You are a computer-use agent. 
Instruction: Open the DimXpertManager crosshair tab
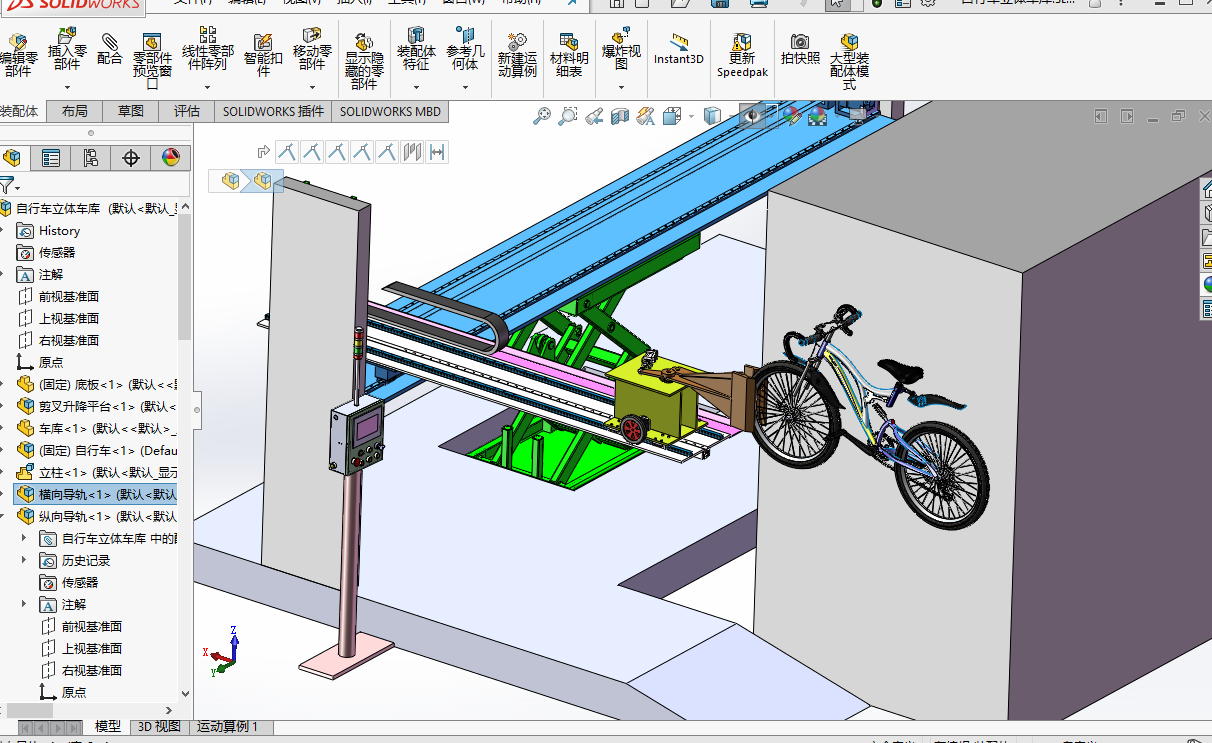coord(130,158)
